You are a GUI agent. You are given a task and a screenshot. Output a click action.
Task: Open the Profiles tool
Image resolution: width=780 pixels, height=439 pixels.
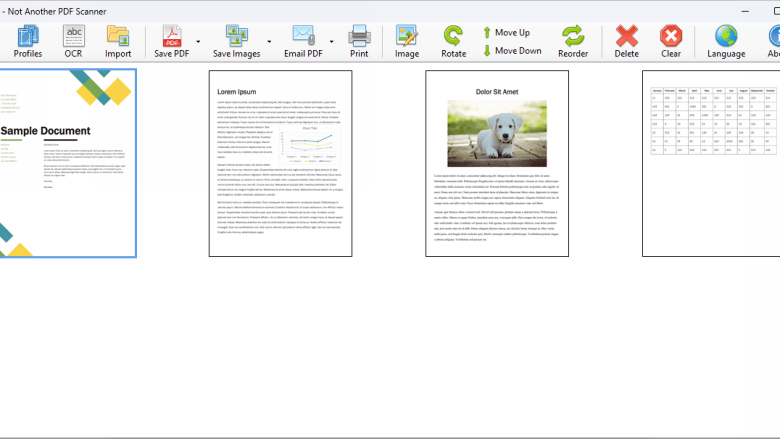tap(27, 42)
